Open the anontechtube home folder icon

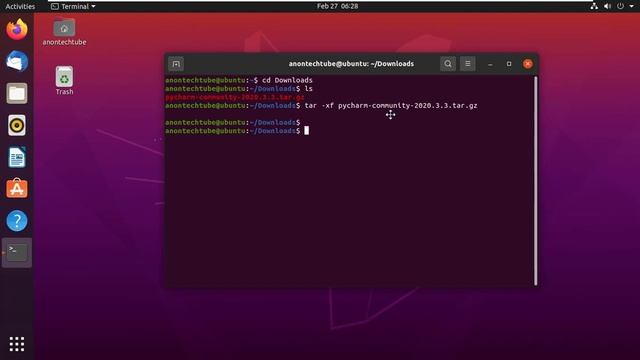pos(64,32)
